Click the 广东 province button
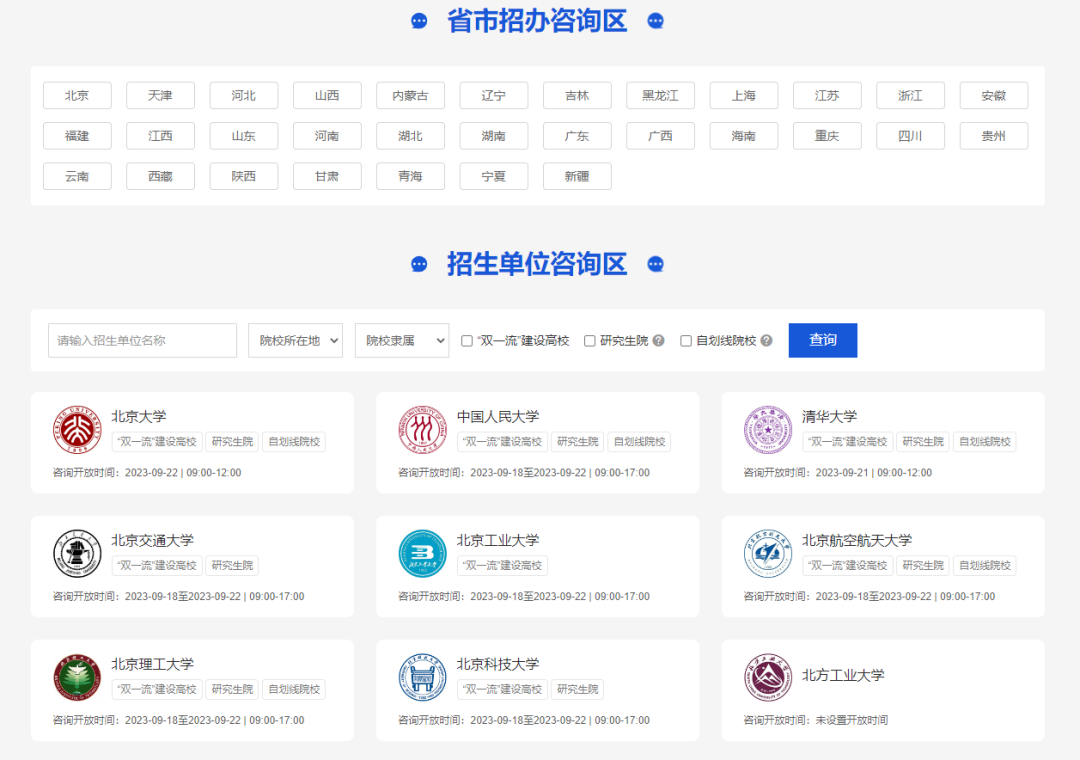 [x=577, y=136]
